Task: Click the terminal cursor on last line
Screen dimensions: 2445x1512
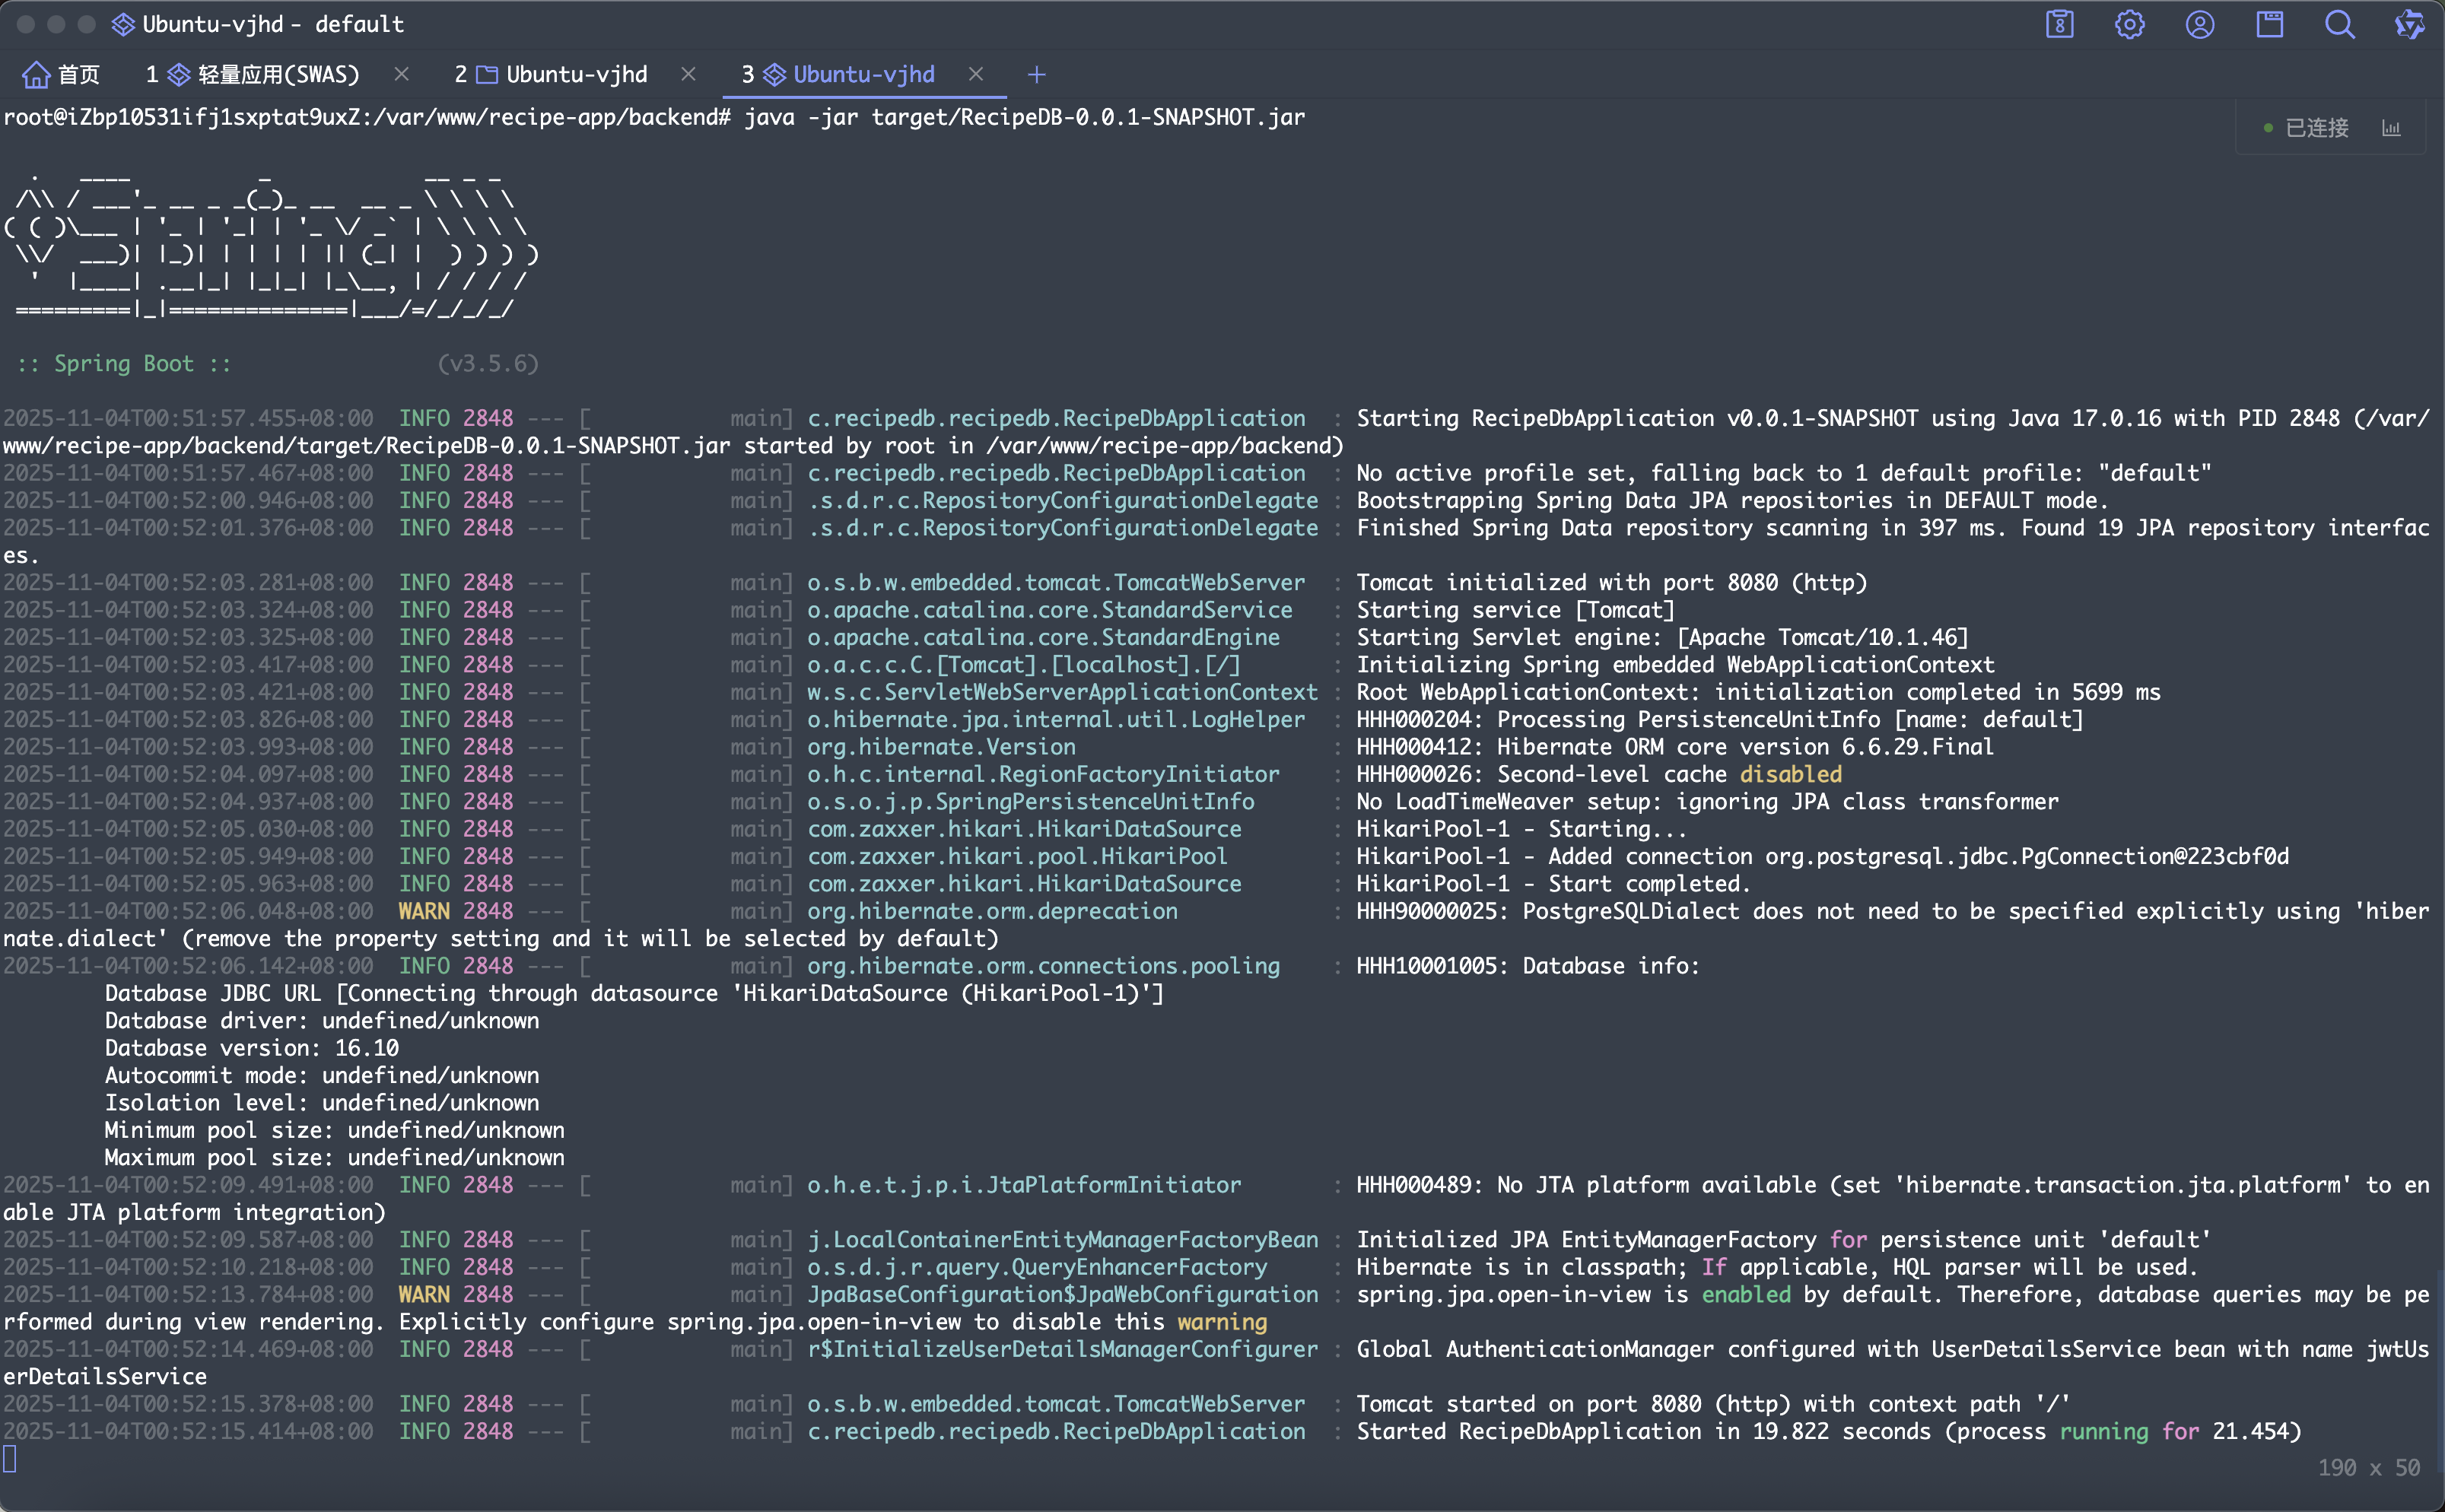Action: (x=10, y=1459)
